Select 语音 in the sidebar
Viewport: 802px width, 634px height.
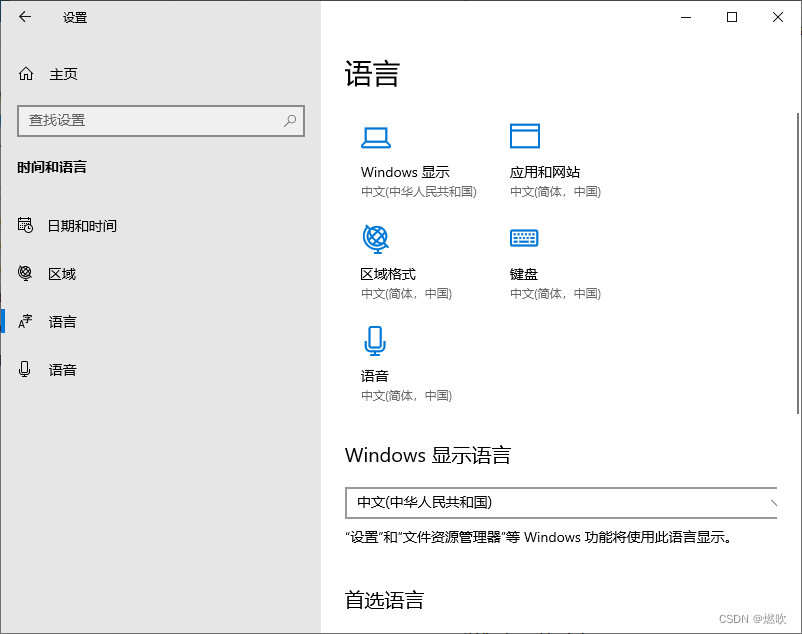click(x=62, y=370)
